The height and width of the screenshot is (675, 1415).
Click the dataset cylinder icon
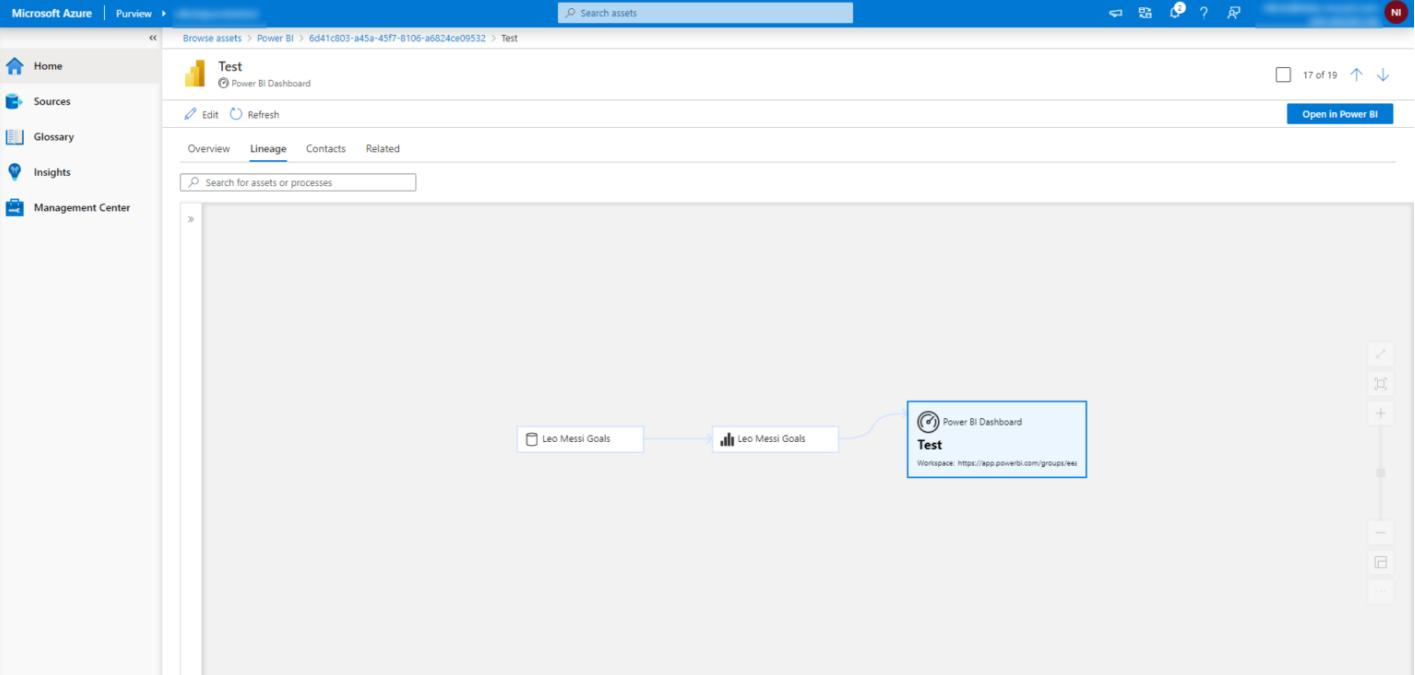[532, 439]
